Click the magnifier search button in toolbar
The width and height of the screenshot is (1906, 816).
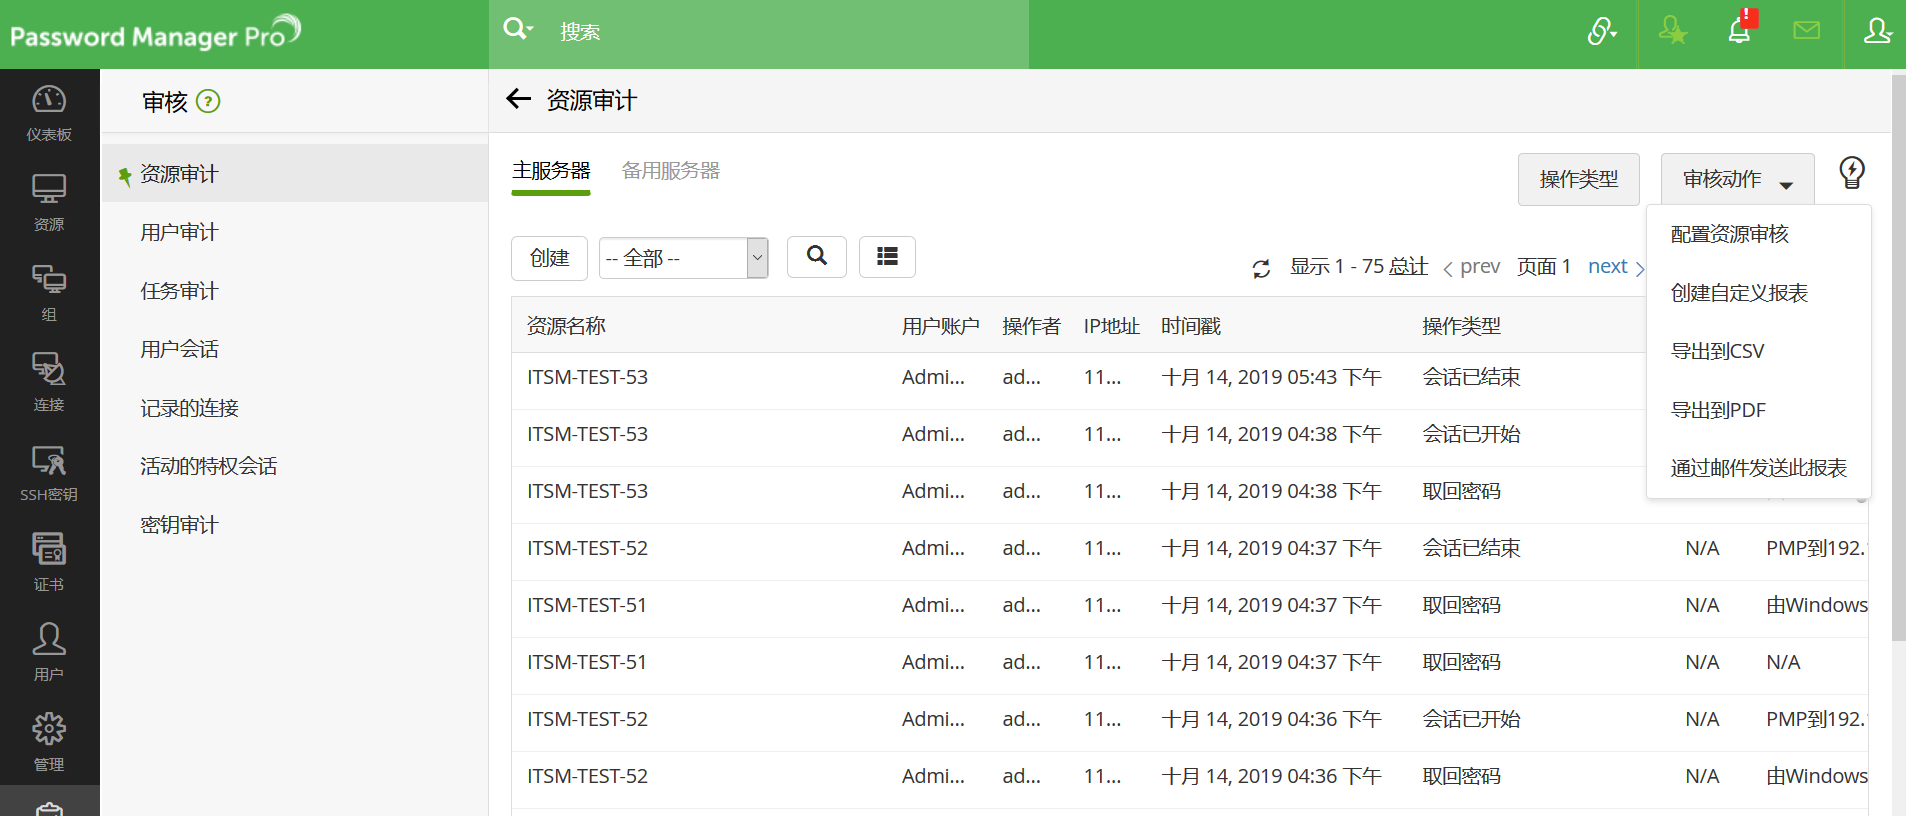tap(817, 257)
